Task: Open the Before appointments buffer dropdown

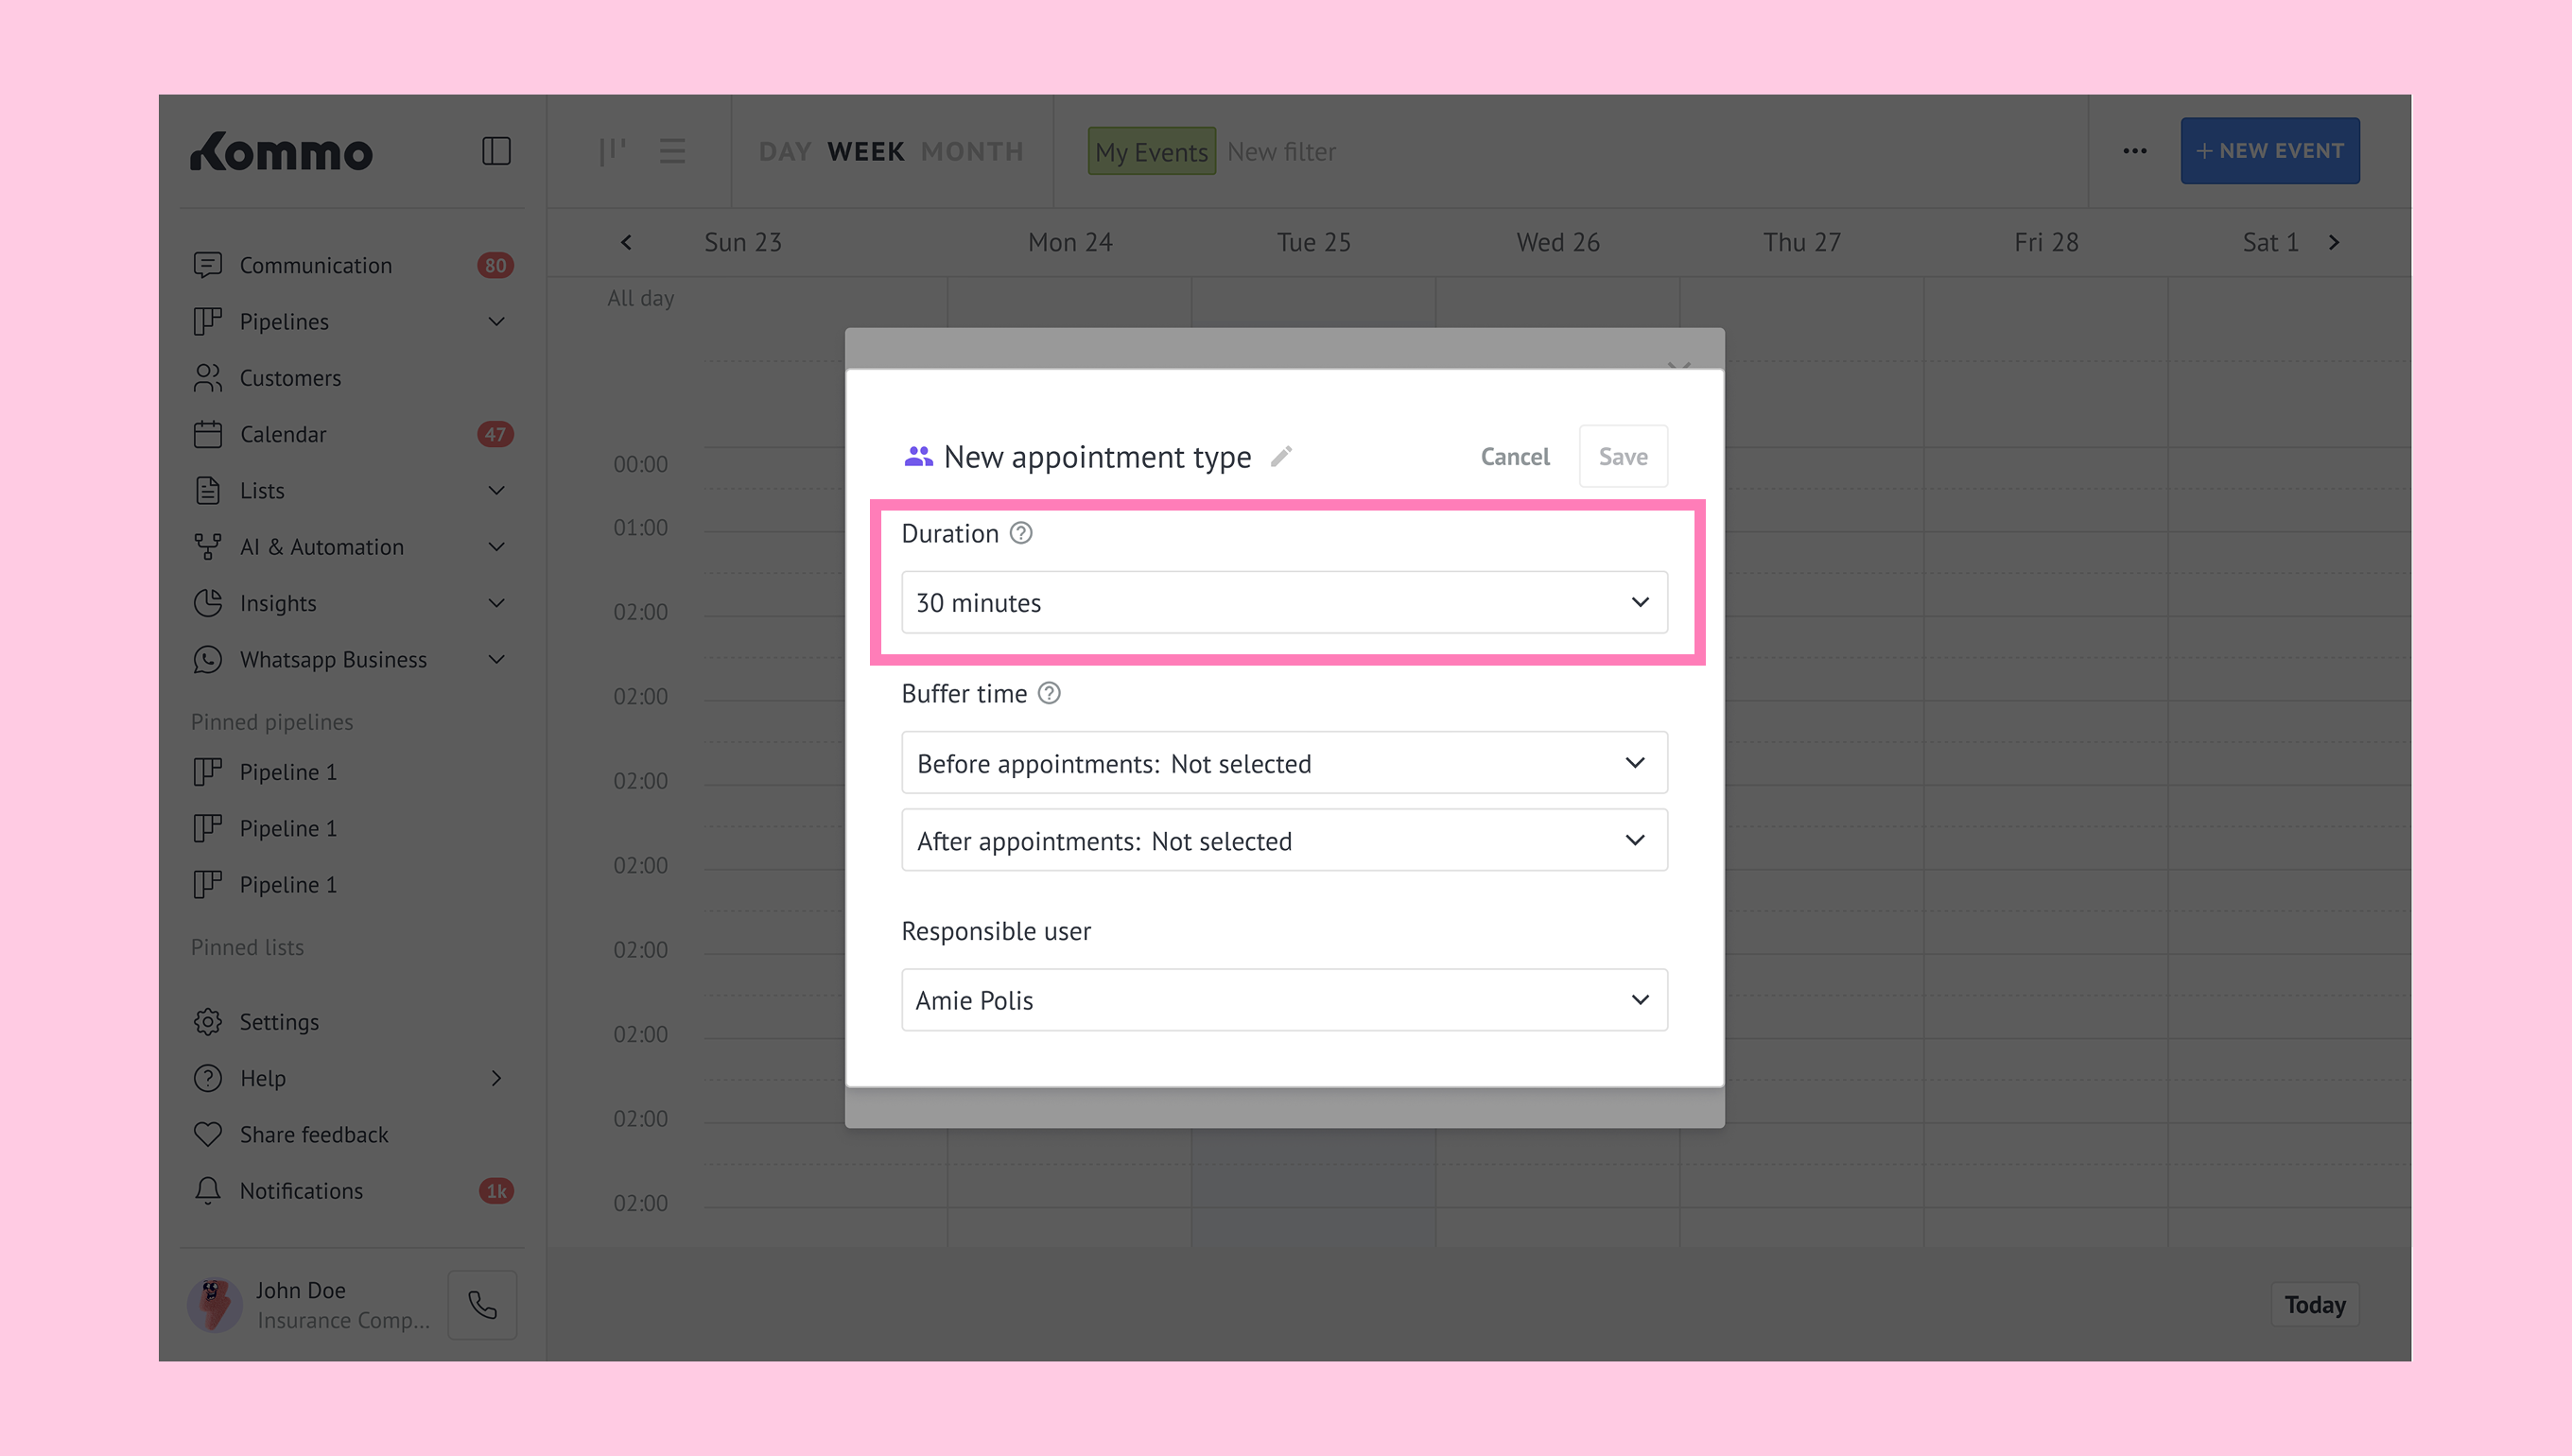Action: coord(1284,763)
